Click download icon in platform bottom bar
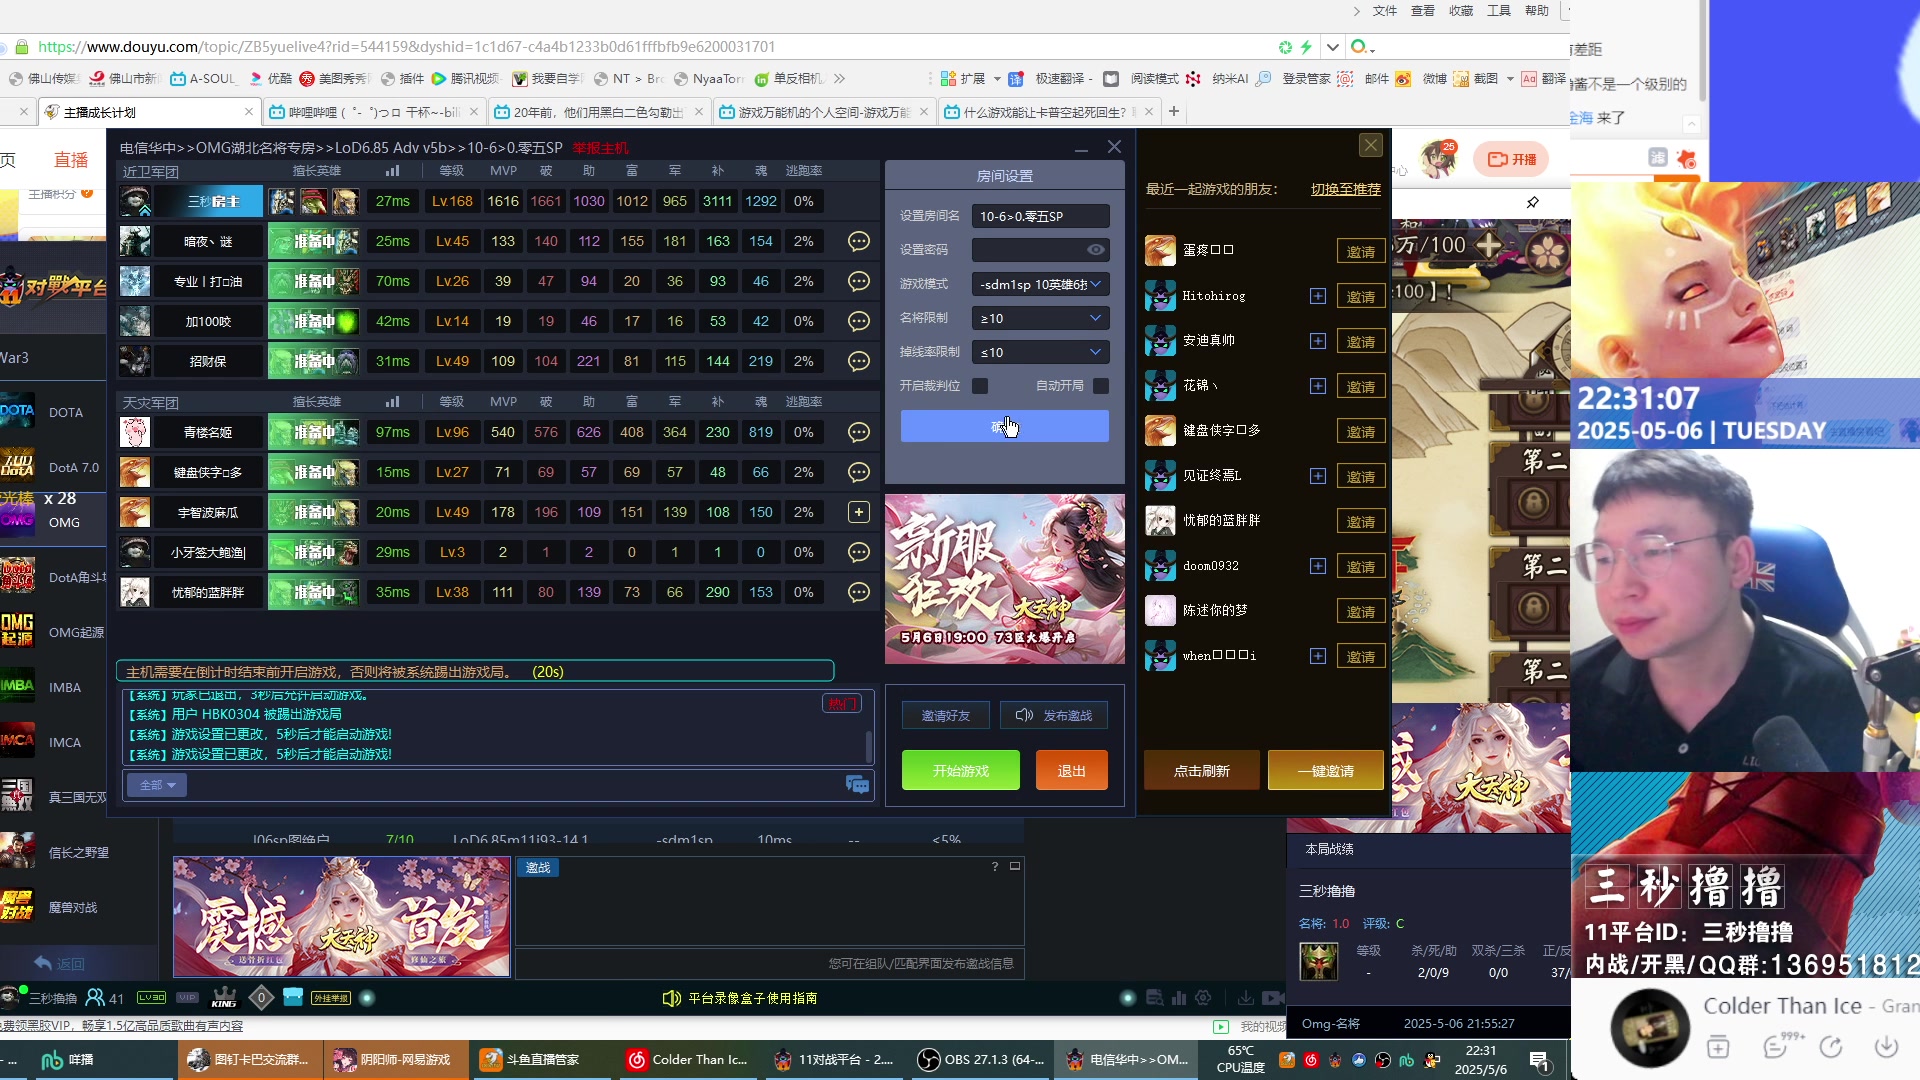Viewport: 1920px width, 1080px height. tap(1246, 998)
